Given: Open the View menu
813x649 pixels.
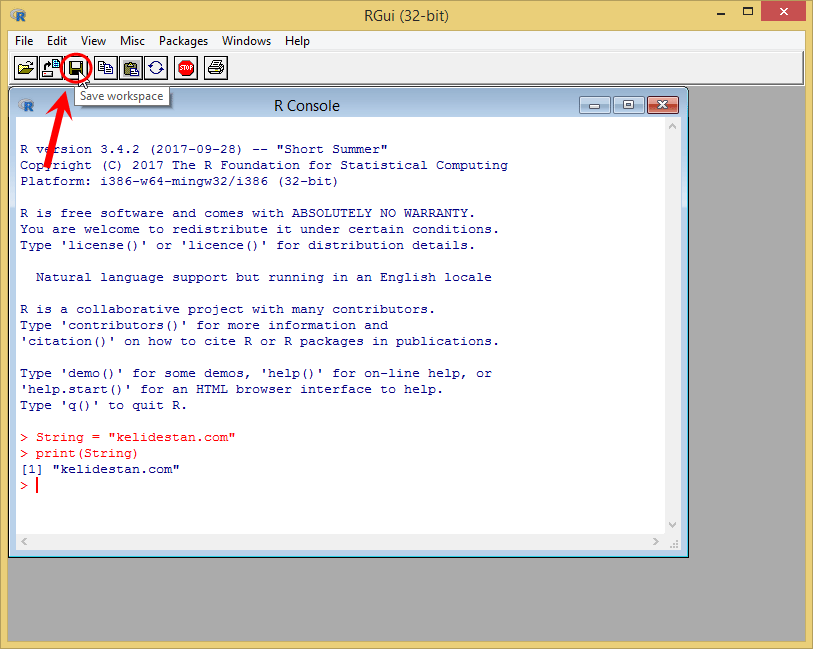Looking at the screenshot, I should coord(93,41).
